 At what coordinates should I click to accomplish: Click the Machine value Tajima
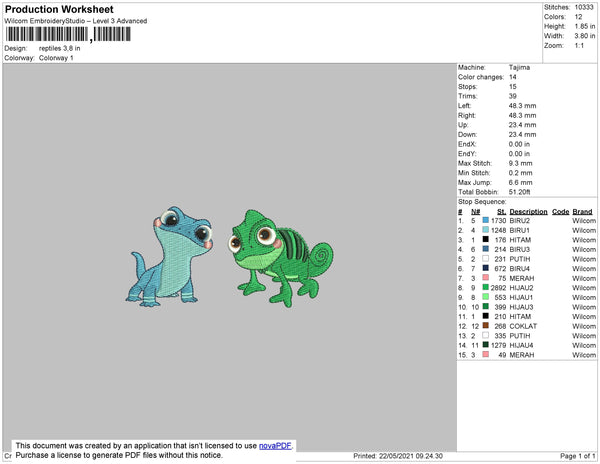click(519, 67)
